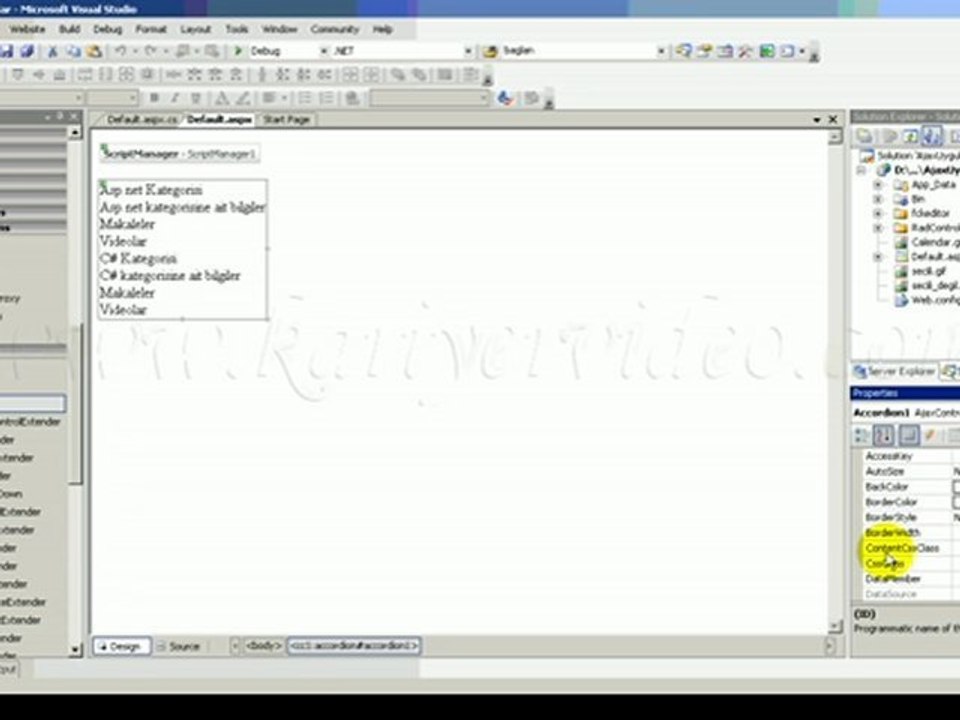Expand the fckeditor folder node
This screenshot has height=720, width=960.
tap(878, 213)
